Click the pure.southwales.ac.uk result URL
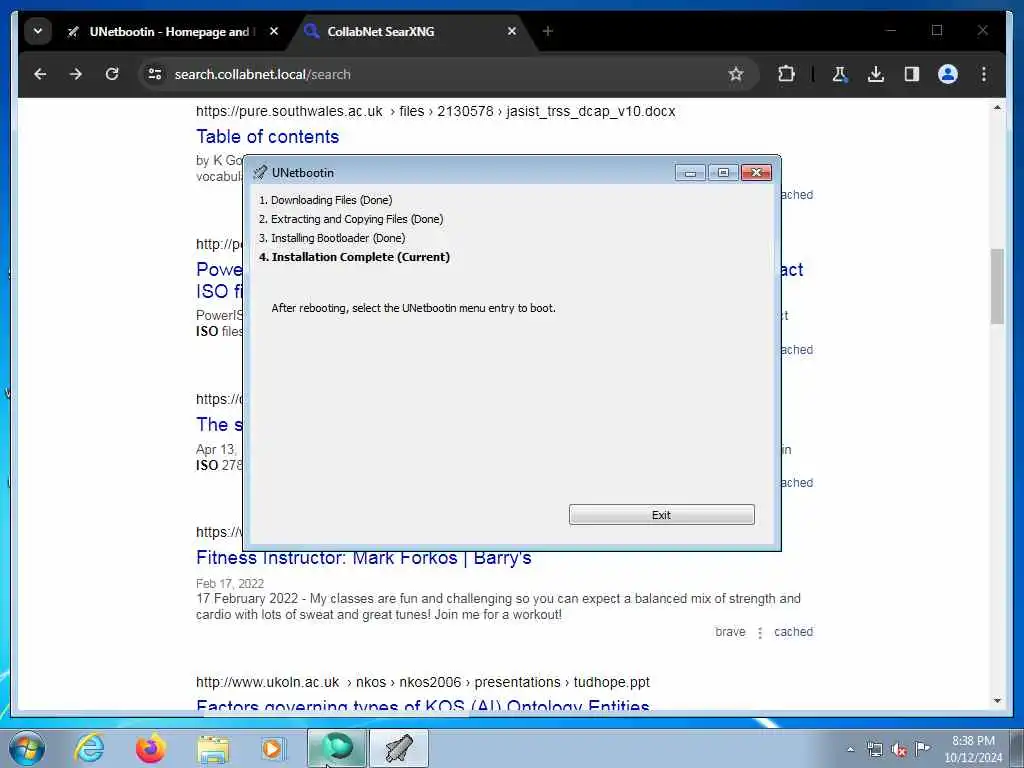The width and height of the screenshot is (1024, 768). click(436, 111)
